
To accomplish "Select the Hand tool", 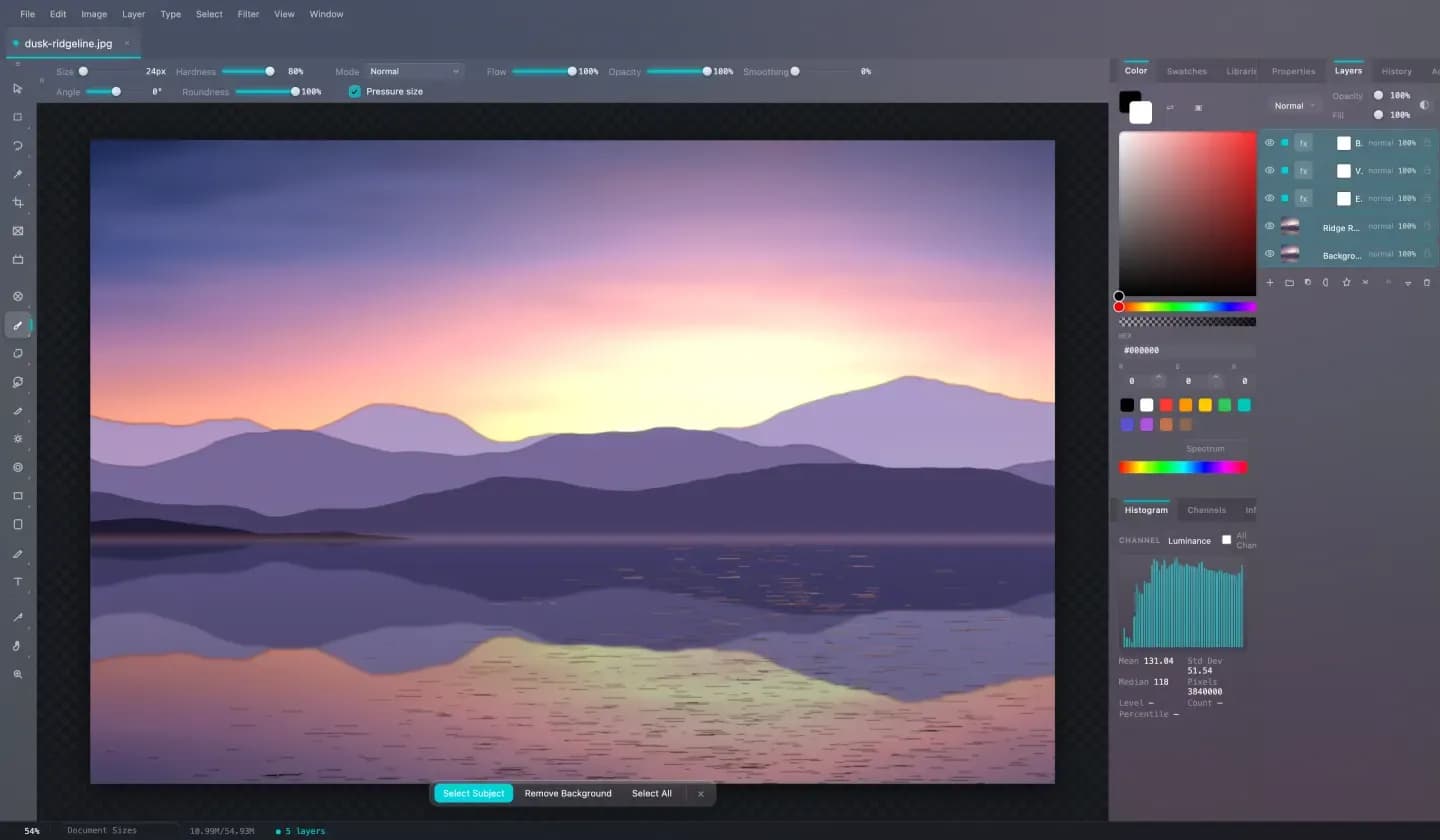I will (x=17, y=646).
